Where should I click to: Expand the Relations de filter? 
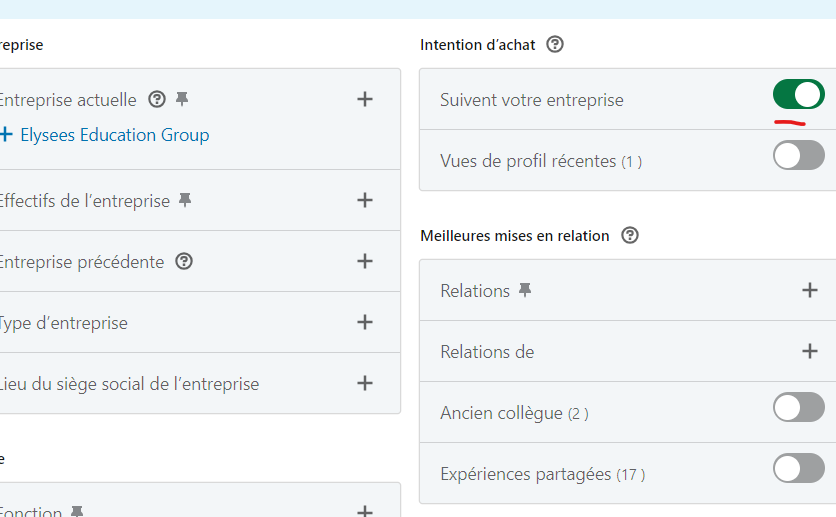(x=810, y=351)
